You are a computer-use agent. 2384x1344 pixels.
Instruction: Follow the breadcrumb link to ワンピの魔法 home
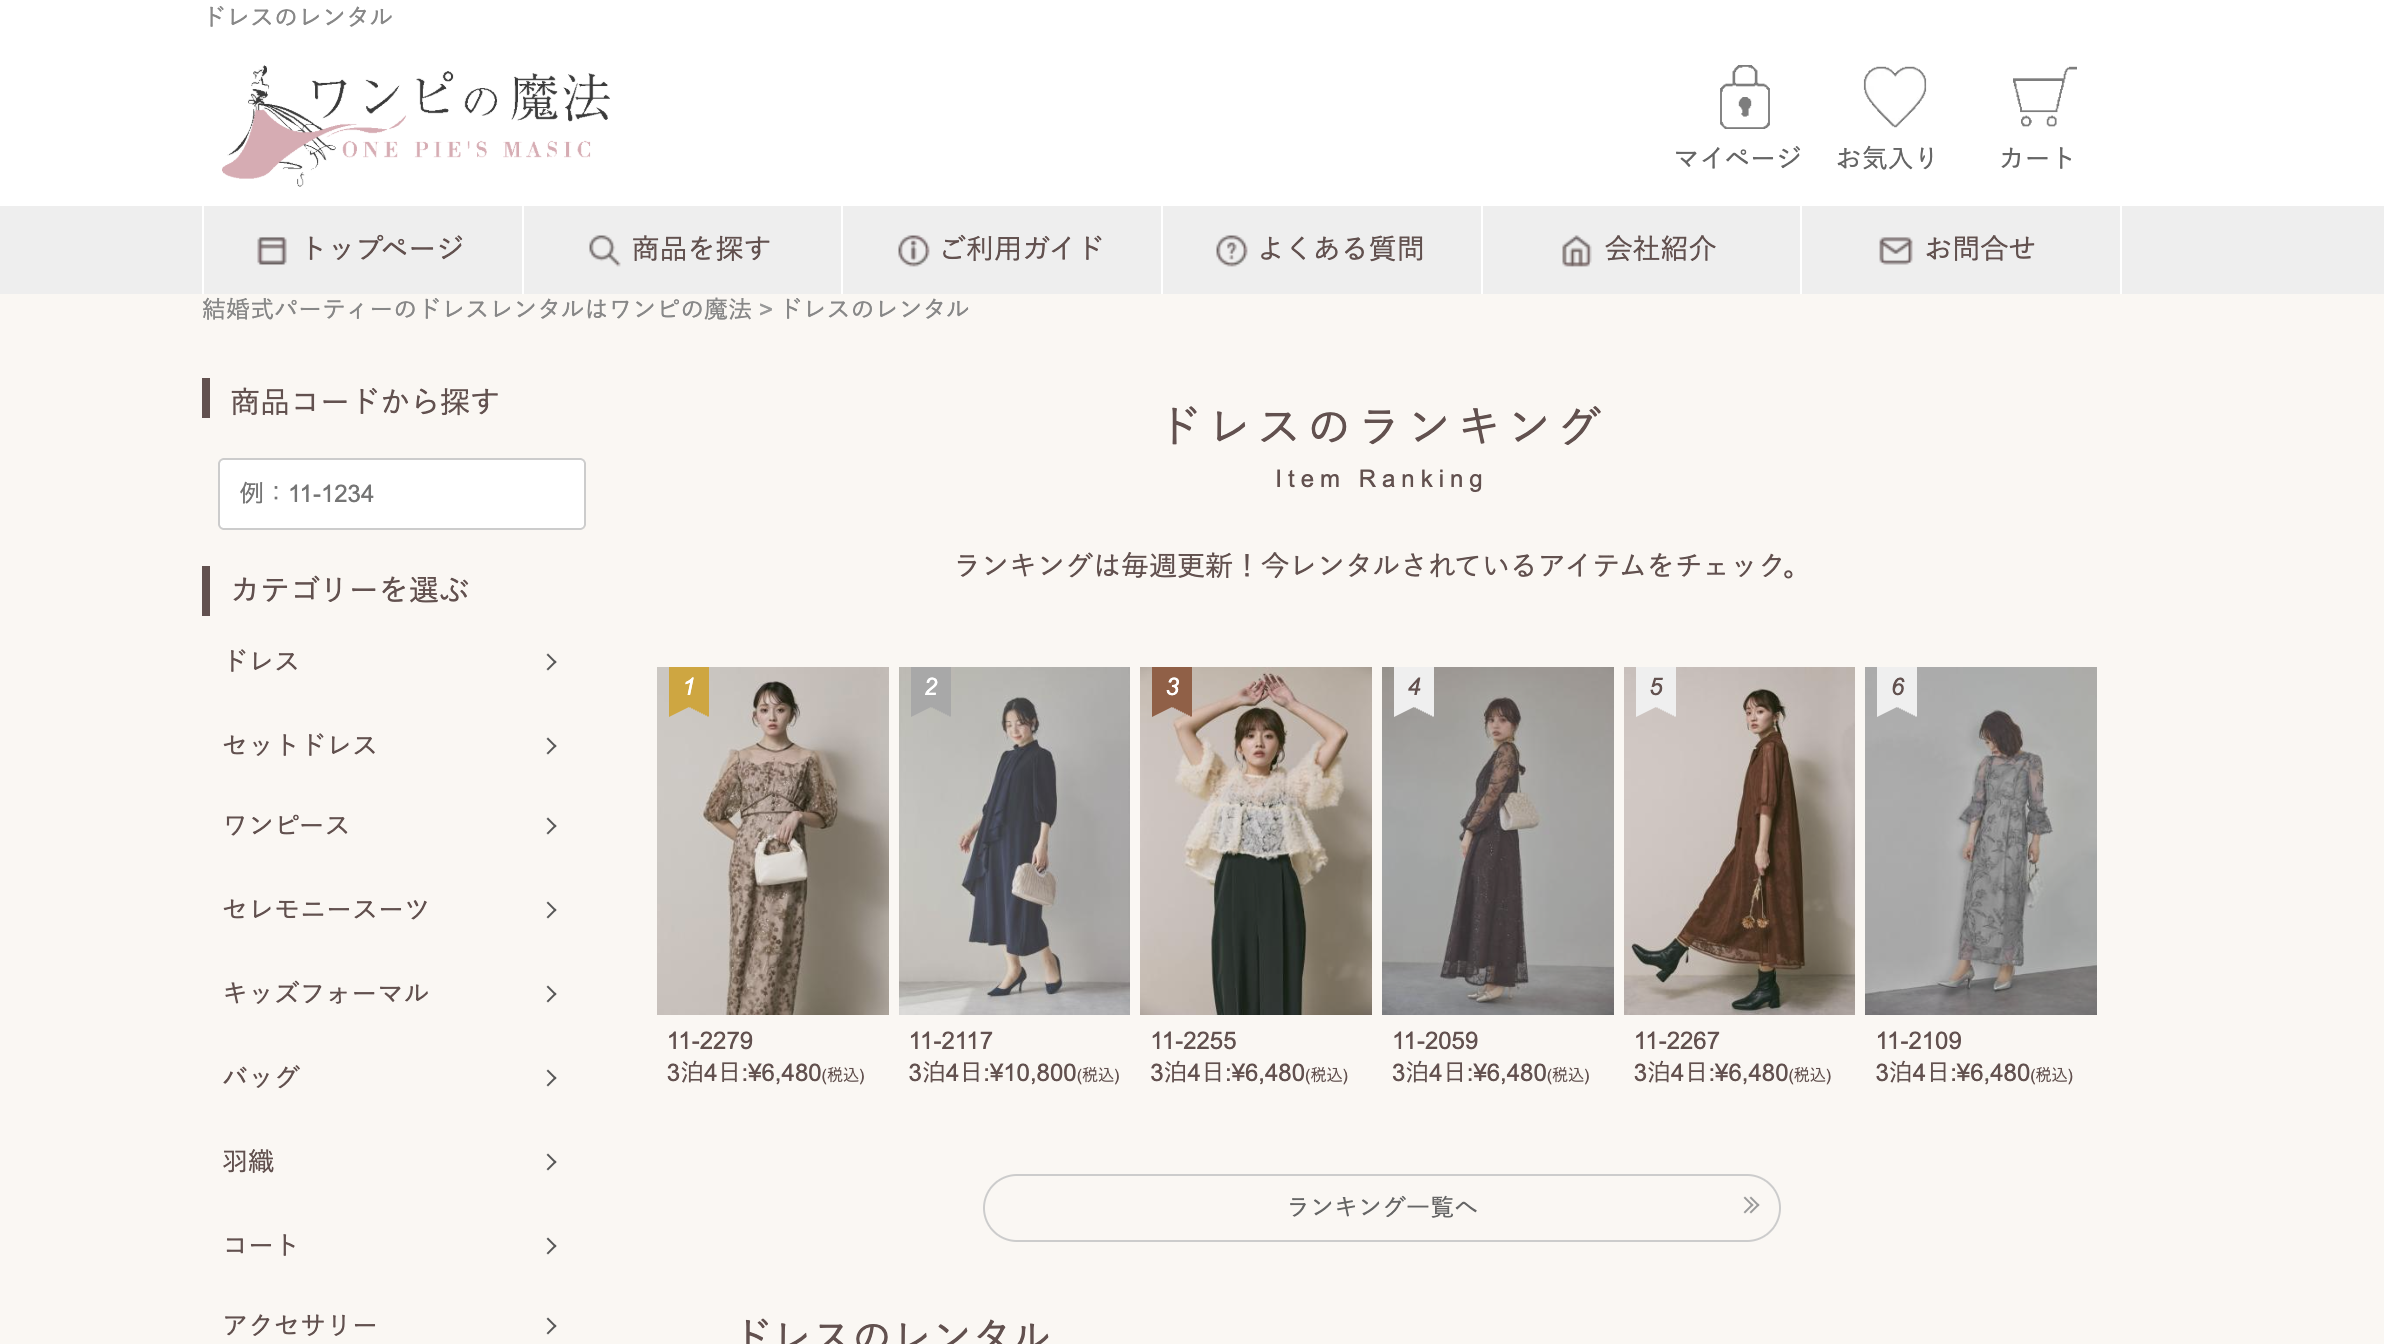click(476, 309)
